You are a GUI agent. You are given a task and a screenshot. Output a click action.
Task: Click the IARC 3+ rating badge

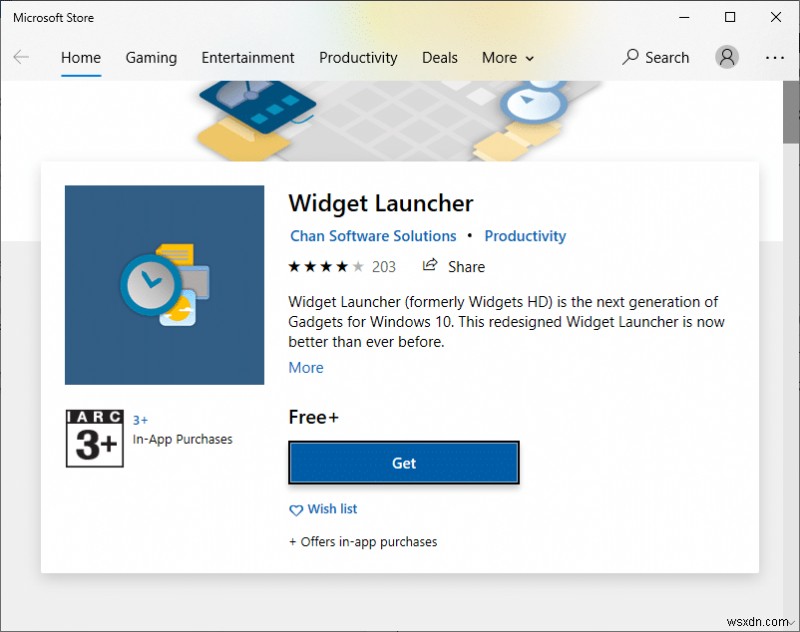coord(95,439)
